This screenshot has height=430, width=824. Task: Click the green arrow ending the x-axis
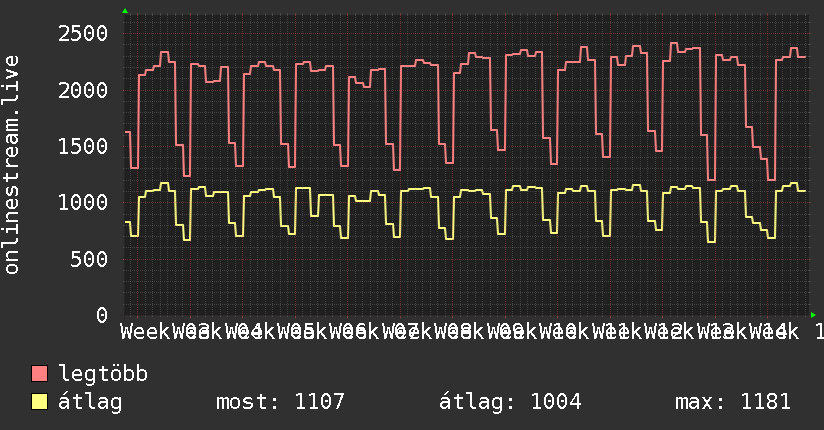coord(813,315)
